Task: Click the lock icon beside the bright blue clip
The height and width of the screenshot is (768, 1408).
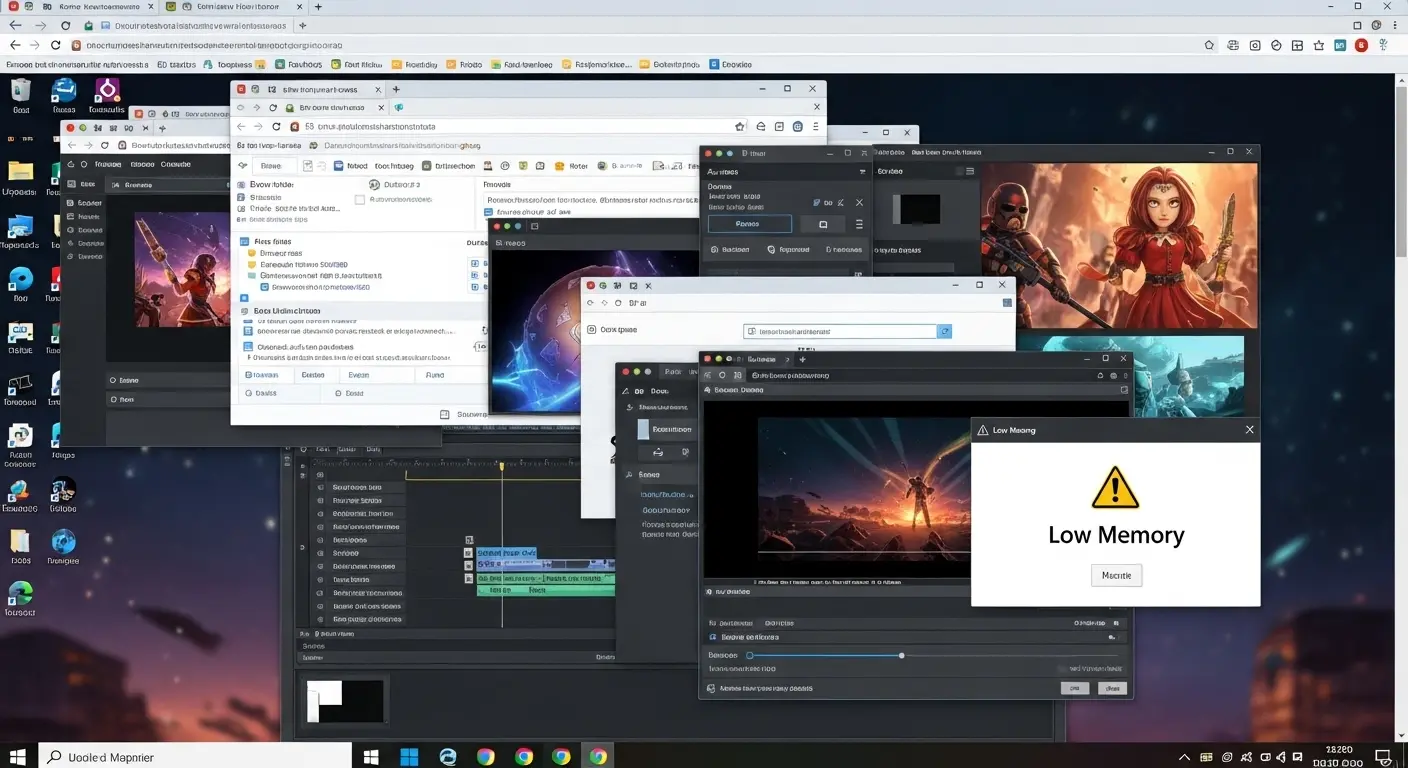Action: (468, 552)
